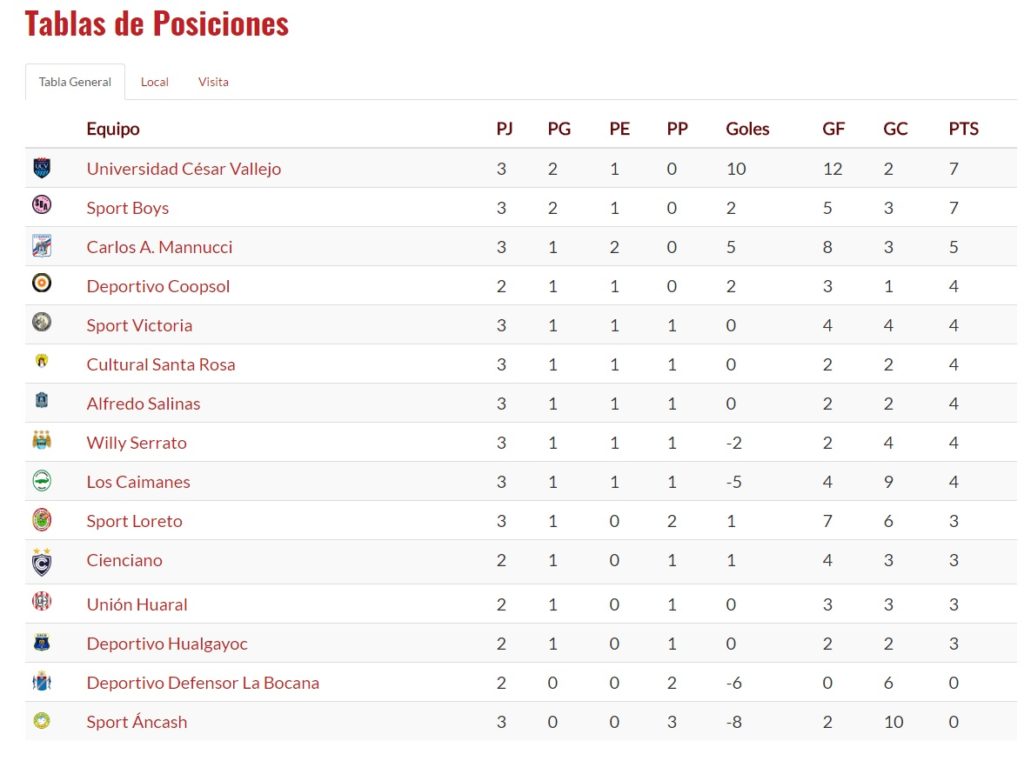
Task: Click the Unión Huaral team crest
Action: (x=42, y=602)
